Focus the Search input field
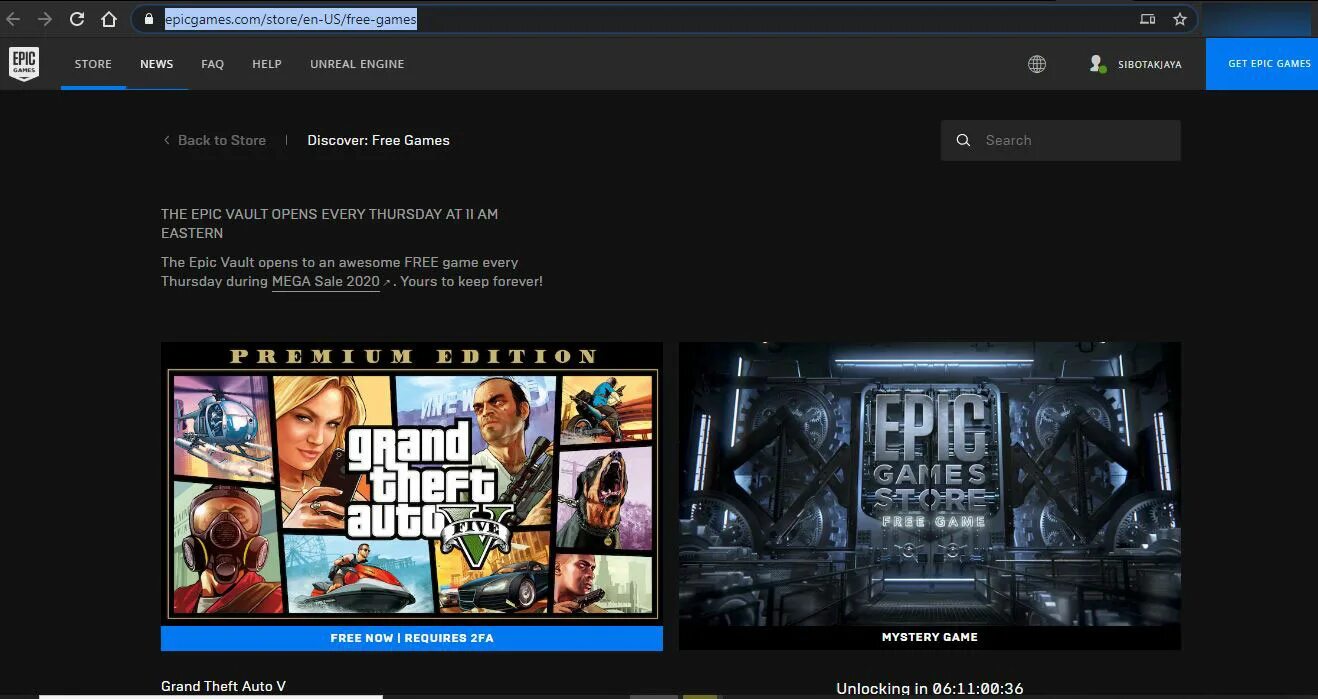Viewport: 1318px width, 699px height. coord(1061,141)
